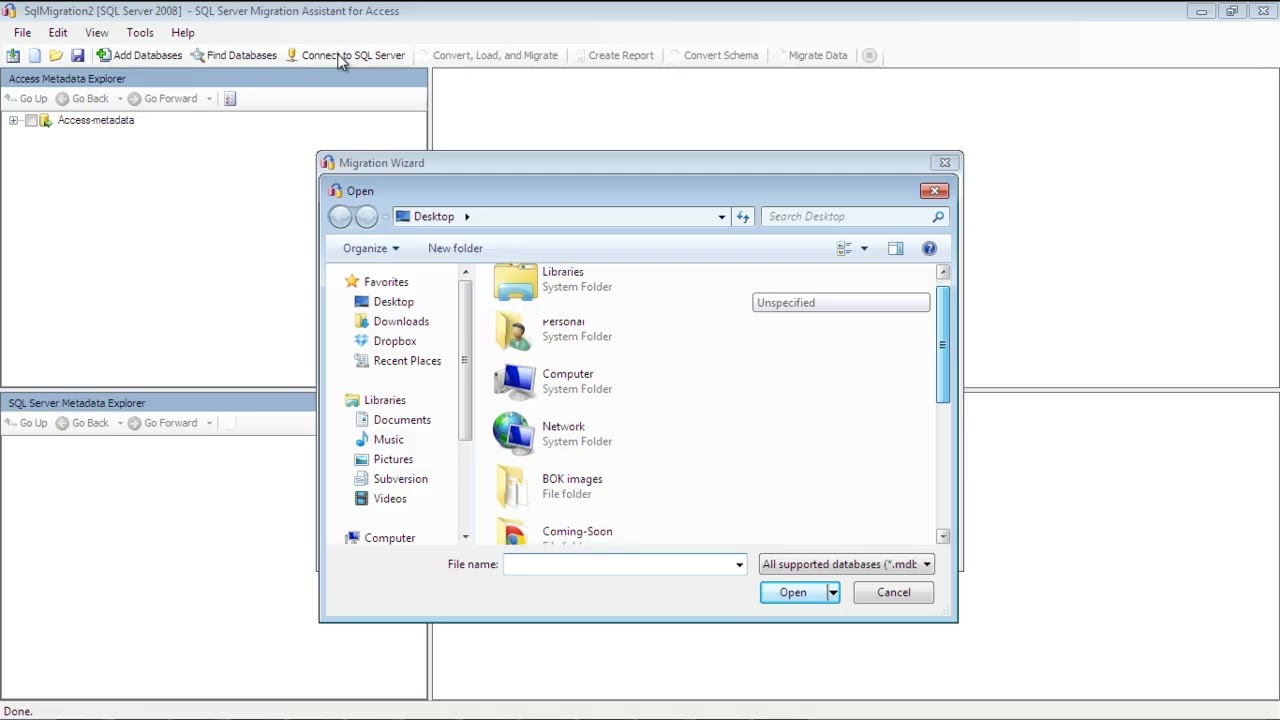
Task: Select the BOK images file folder
Action: [550, 487]
